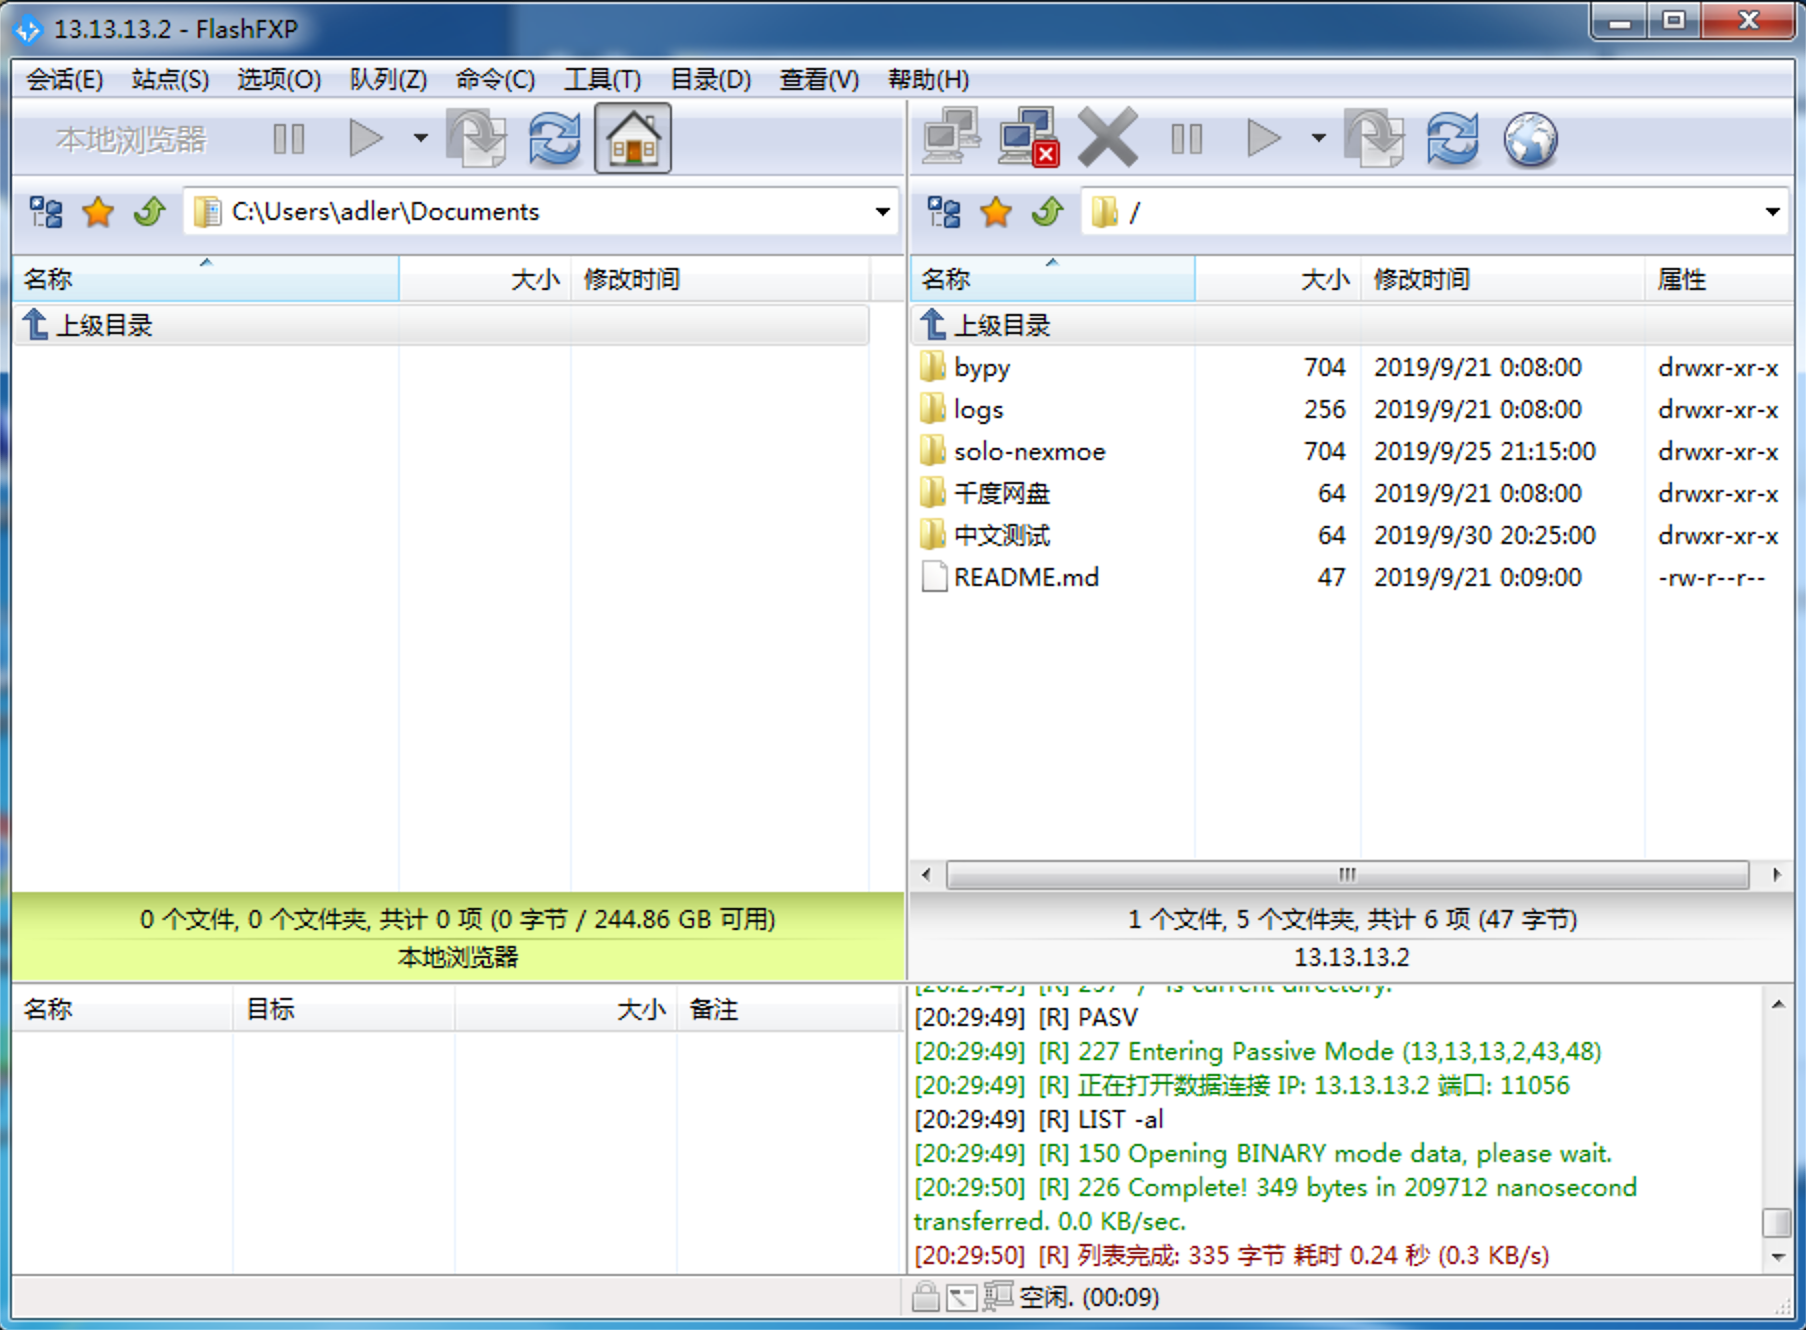Click the abort X icon
The height and width of the screenshot is (1330, 1806).
(x=1108, y=137)
